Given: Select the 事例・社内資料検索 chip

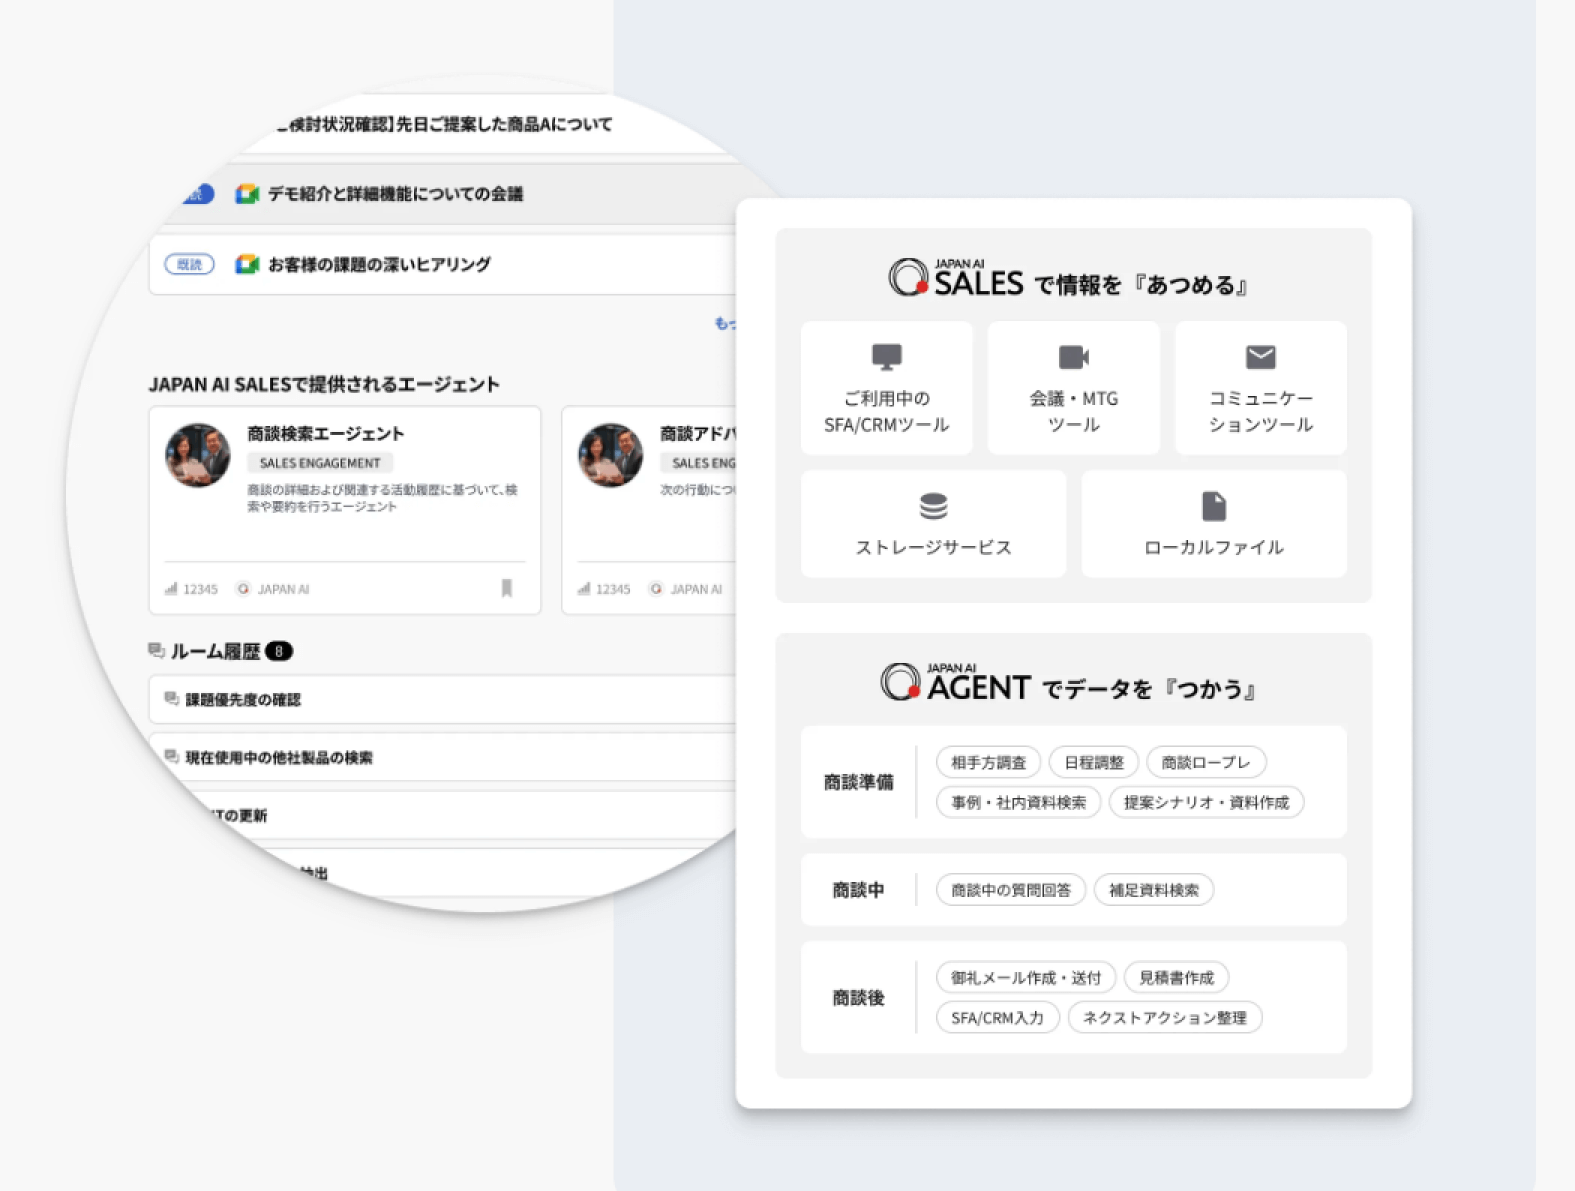Looking at the screenshot, I should tap(1018, 802).
